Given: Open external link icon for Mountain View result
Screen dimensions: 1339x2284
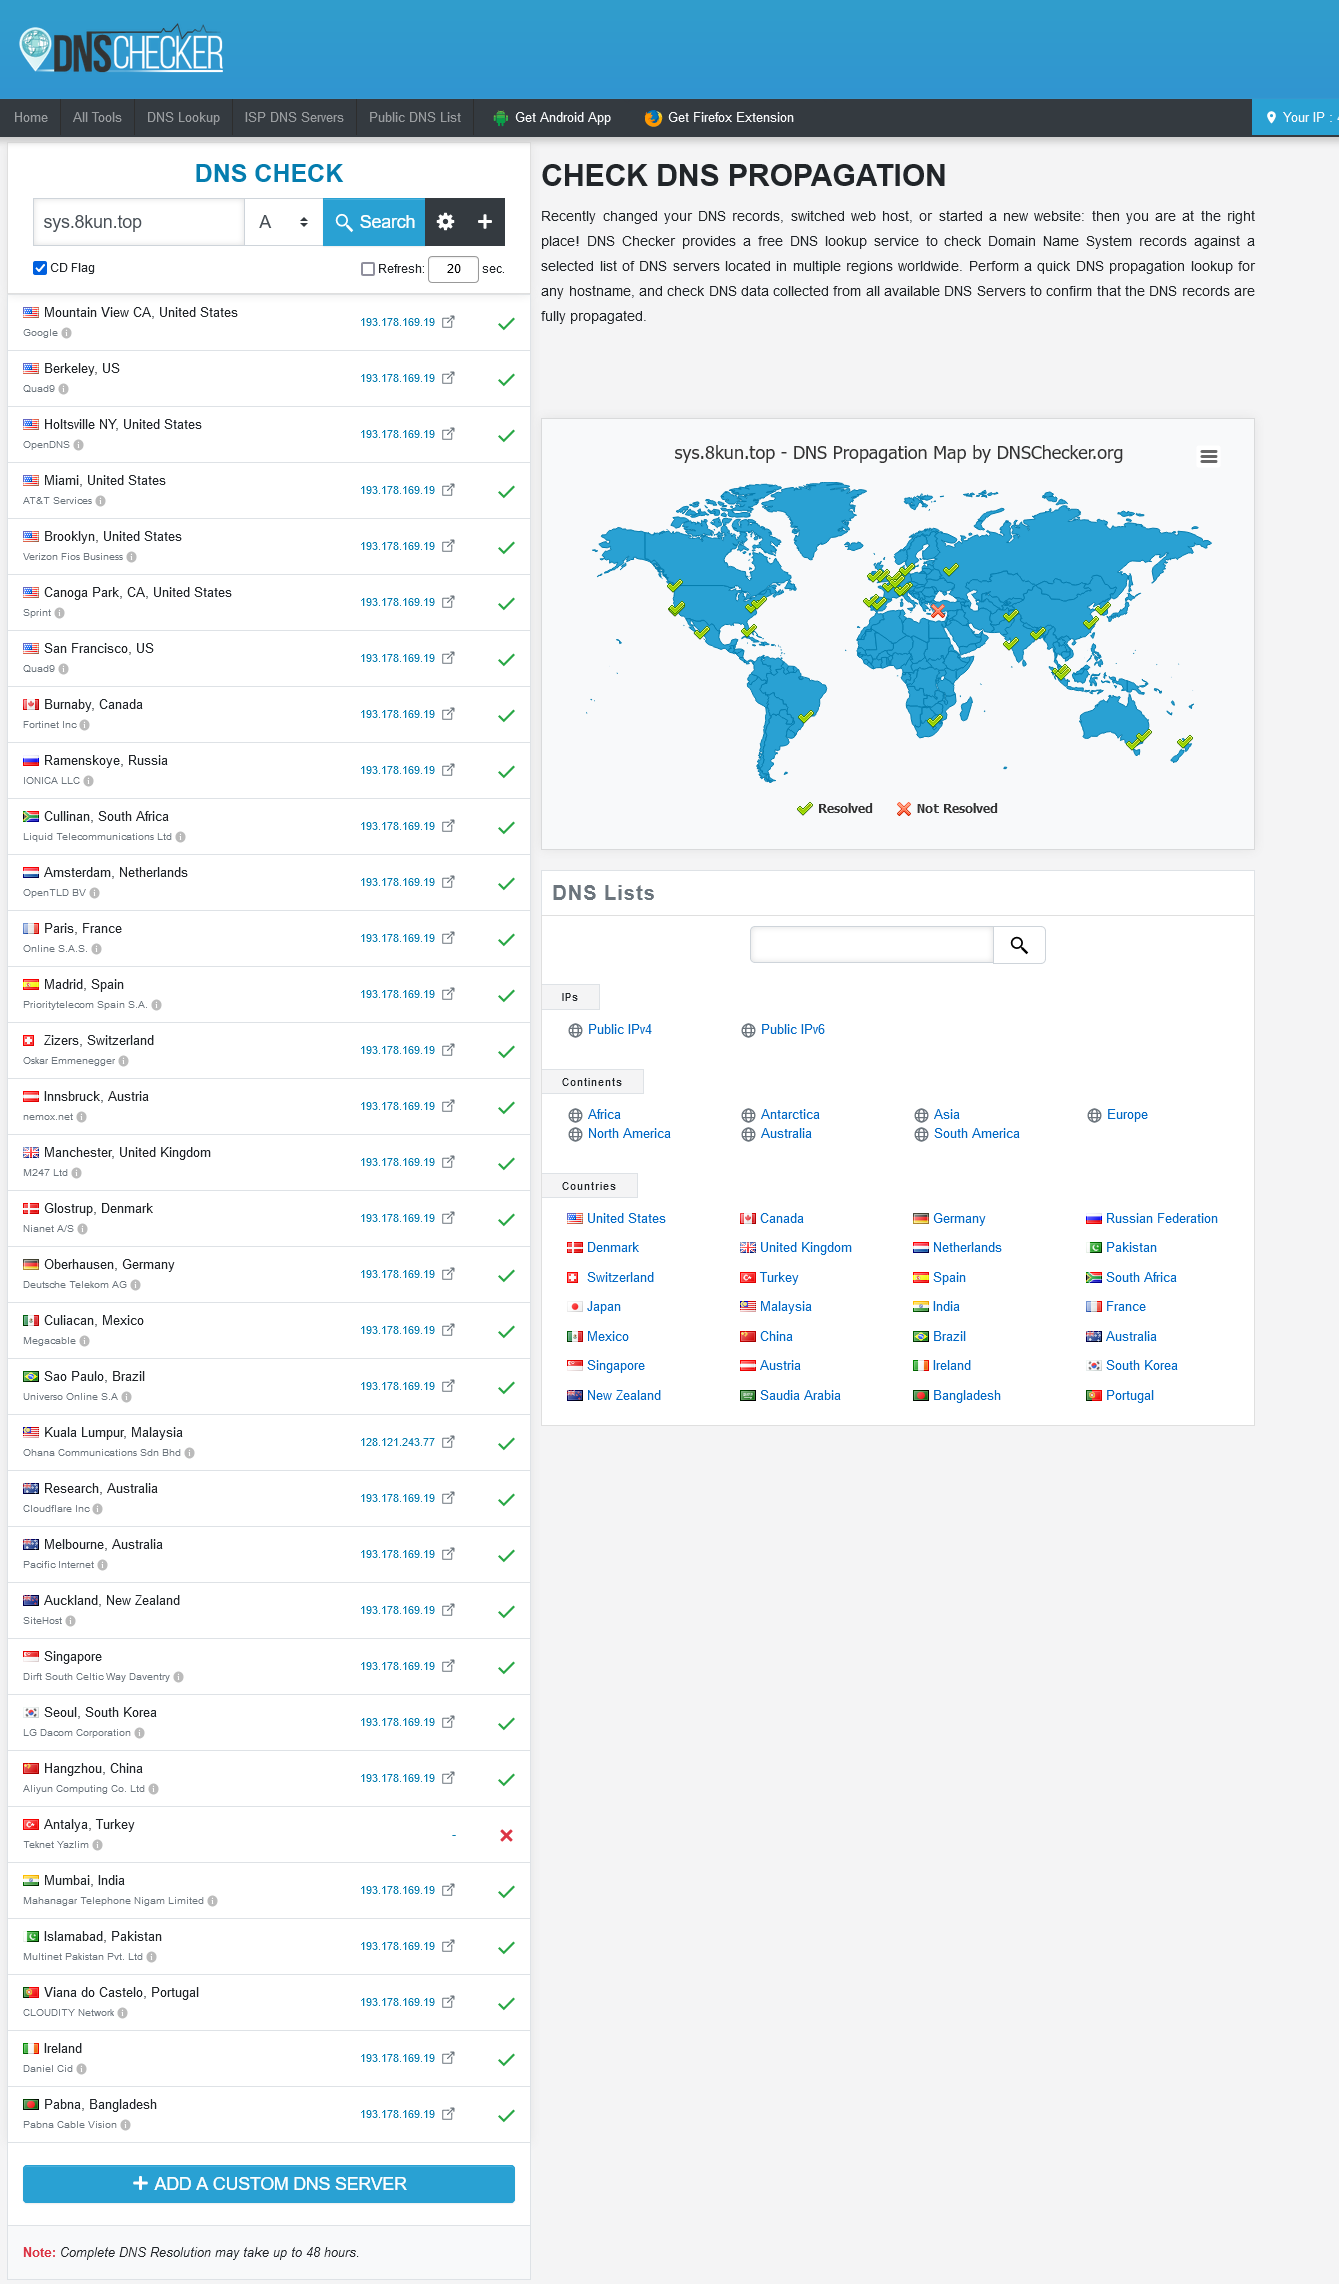Looking at the screenshot, I should coord(448,322).
